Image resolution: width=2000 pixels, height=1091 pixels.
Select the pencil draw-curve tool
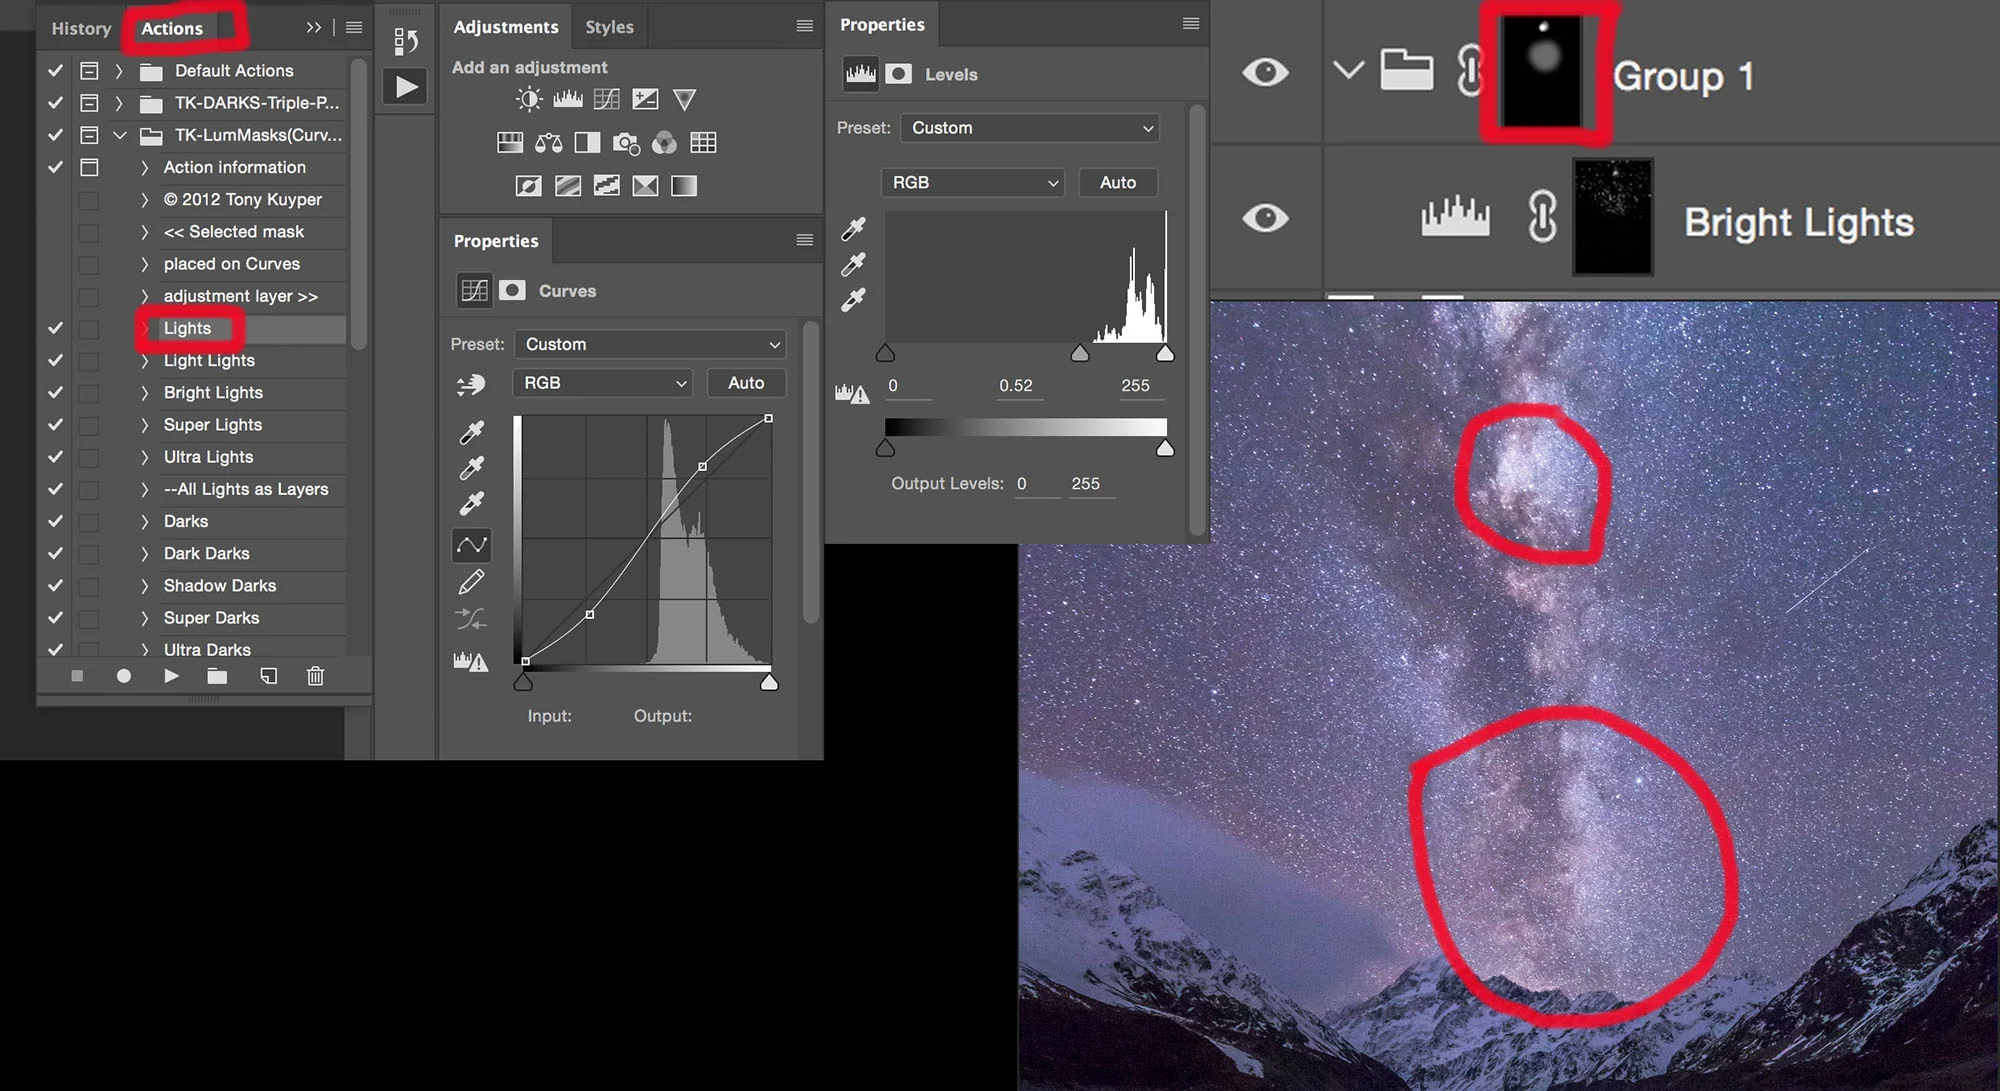coord(471,582)
